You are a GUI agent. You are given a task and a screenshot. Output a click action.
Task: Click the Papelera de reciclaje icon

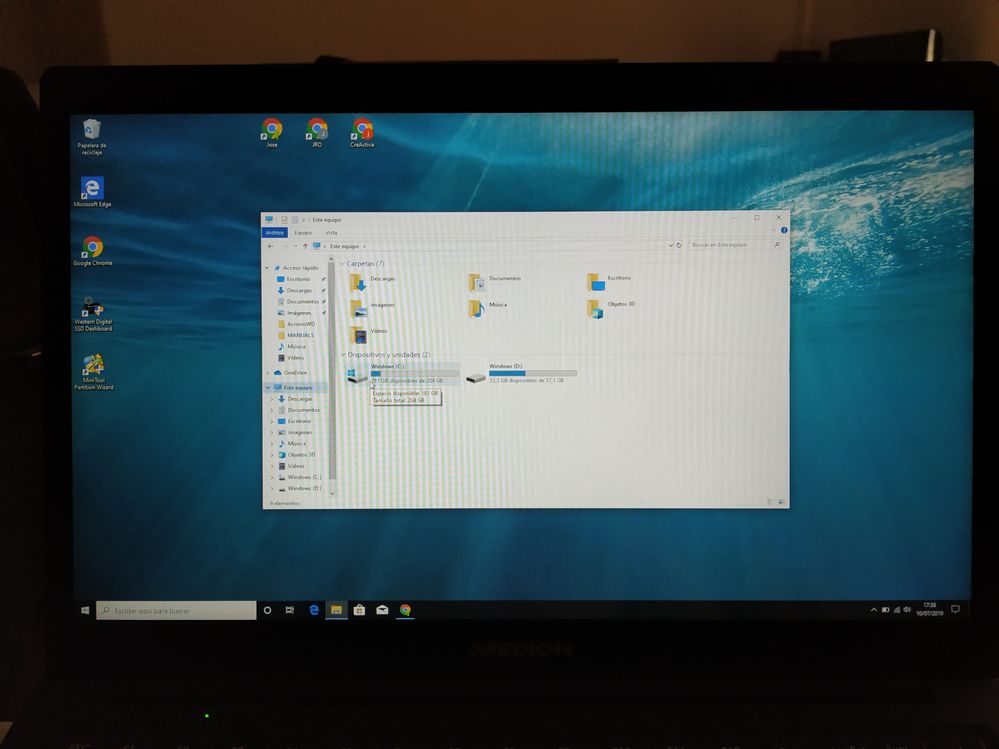tap(92, 130)
